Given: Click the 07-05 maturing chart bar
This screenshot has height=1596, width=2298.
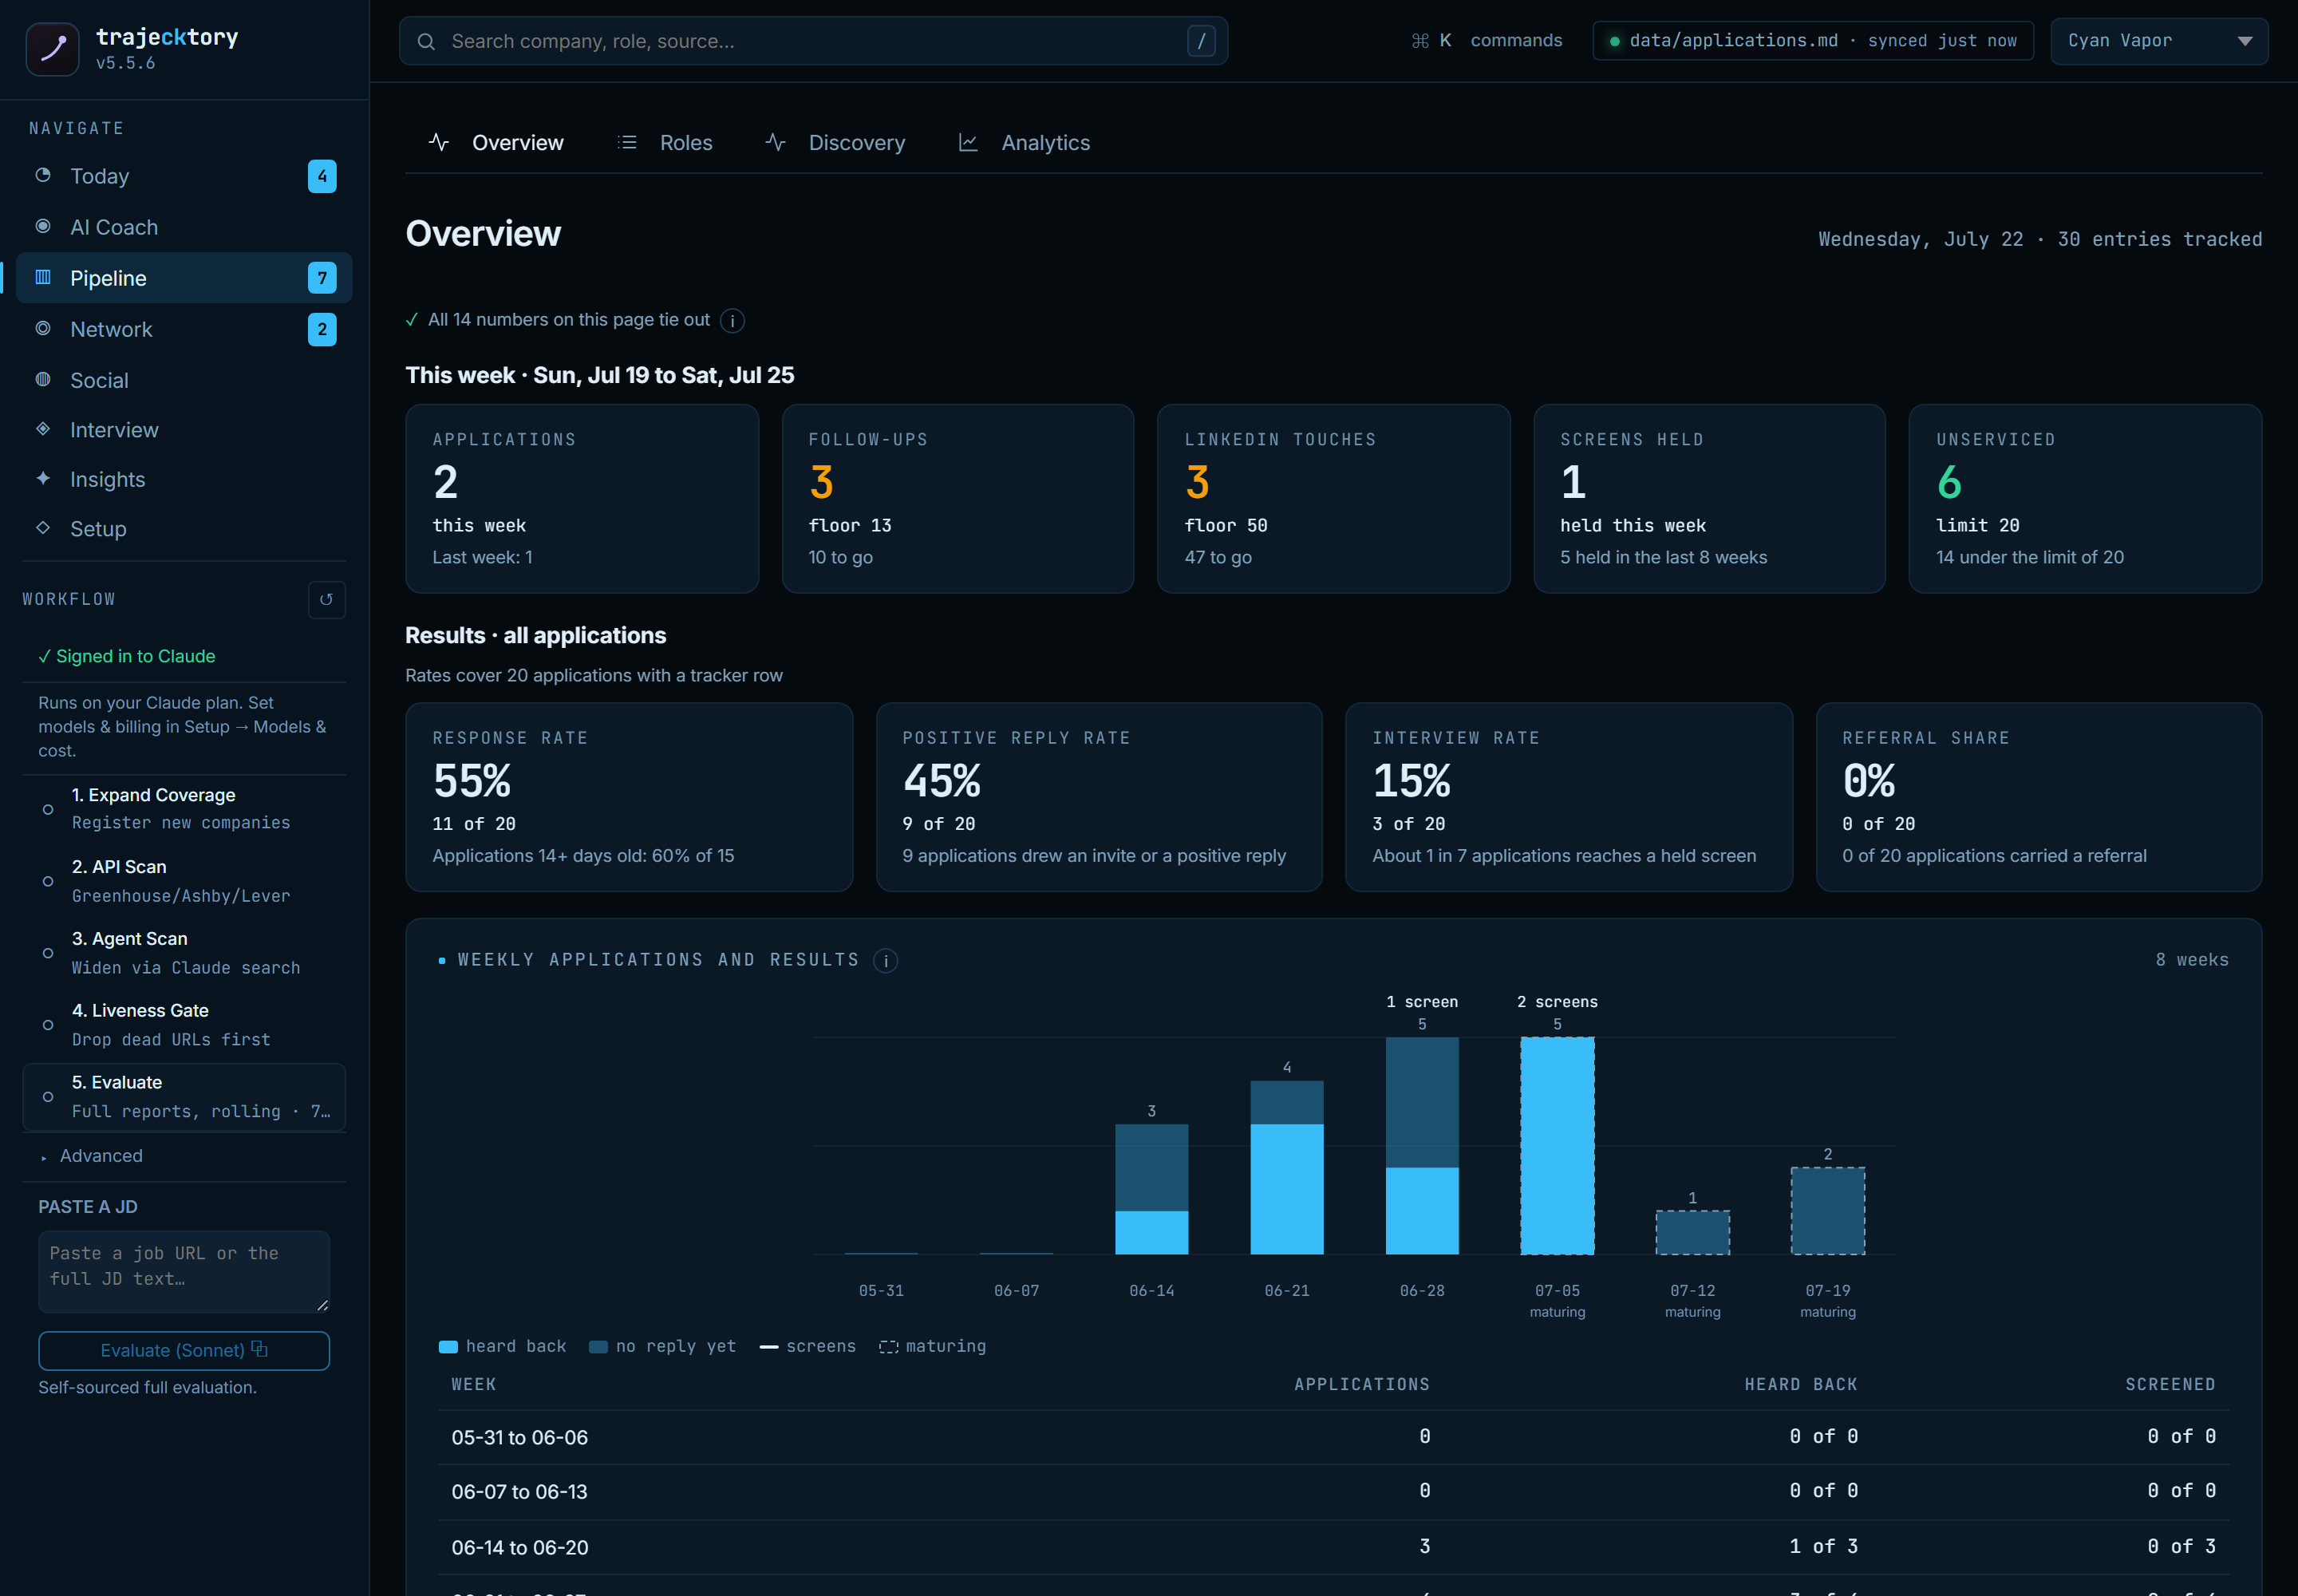Looking at the screenshot, I should pyautogui.click(x=1557, y=1145).
